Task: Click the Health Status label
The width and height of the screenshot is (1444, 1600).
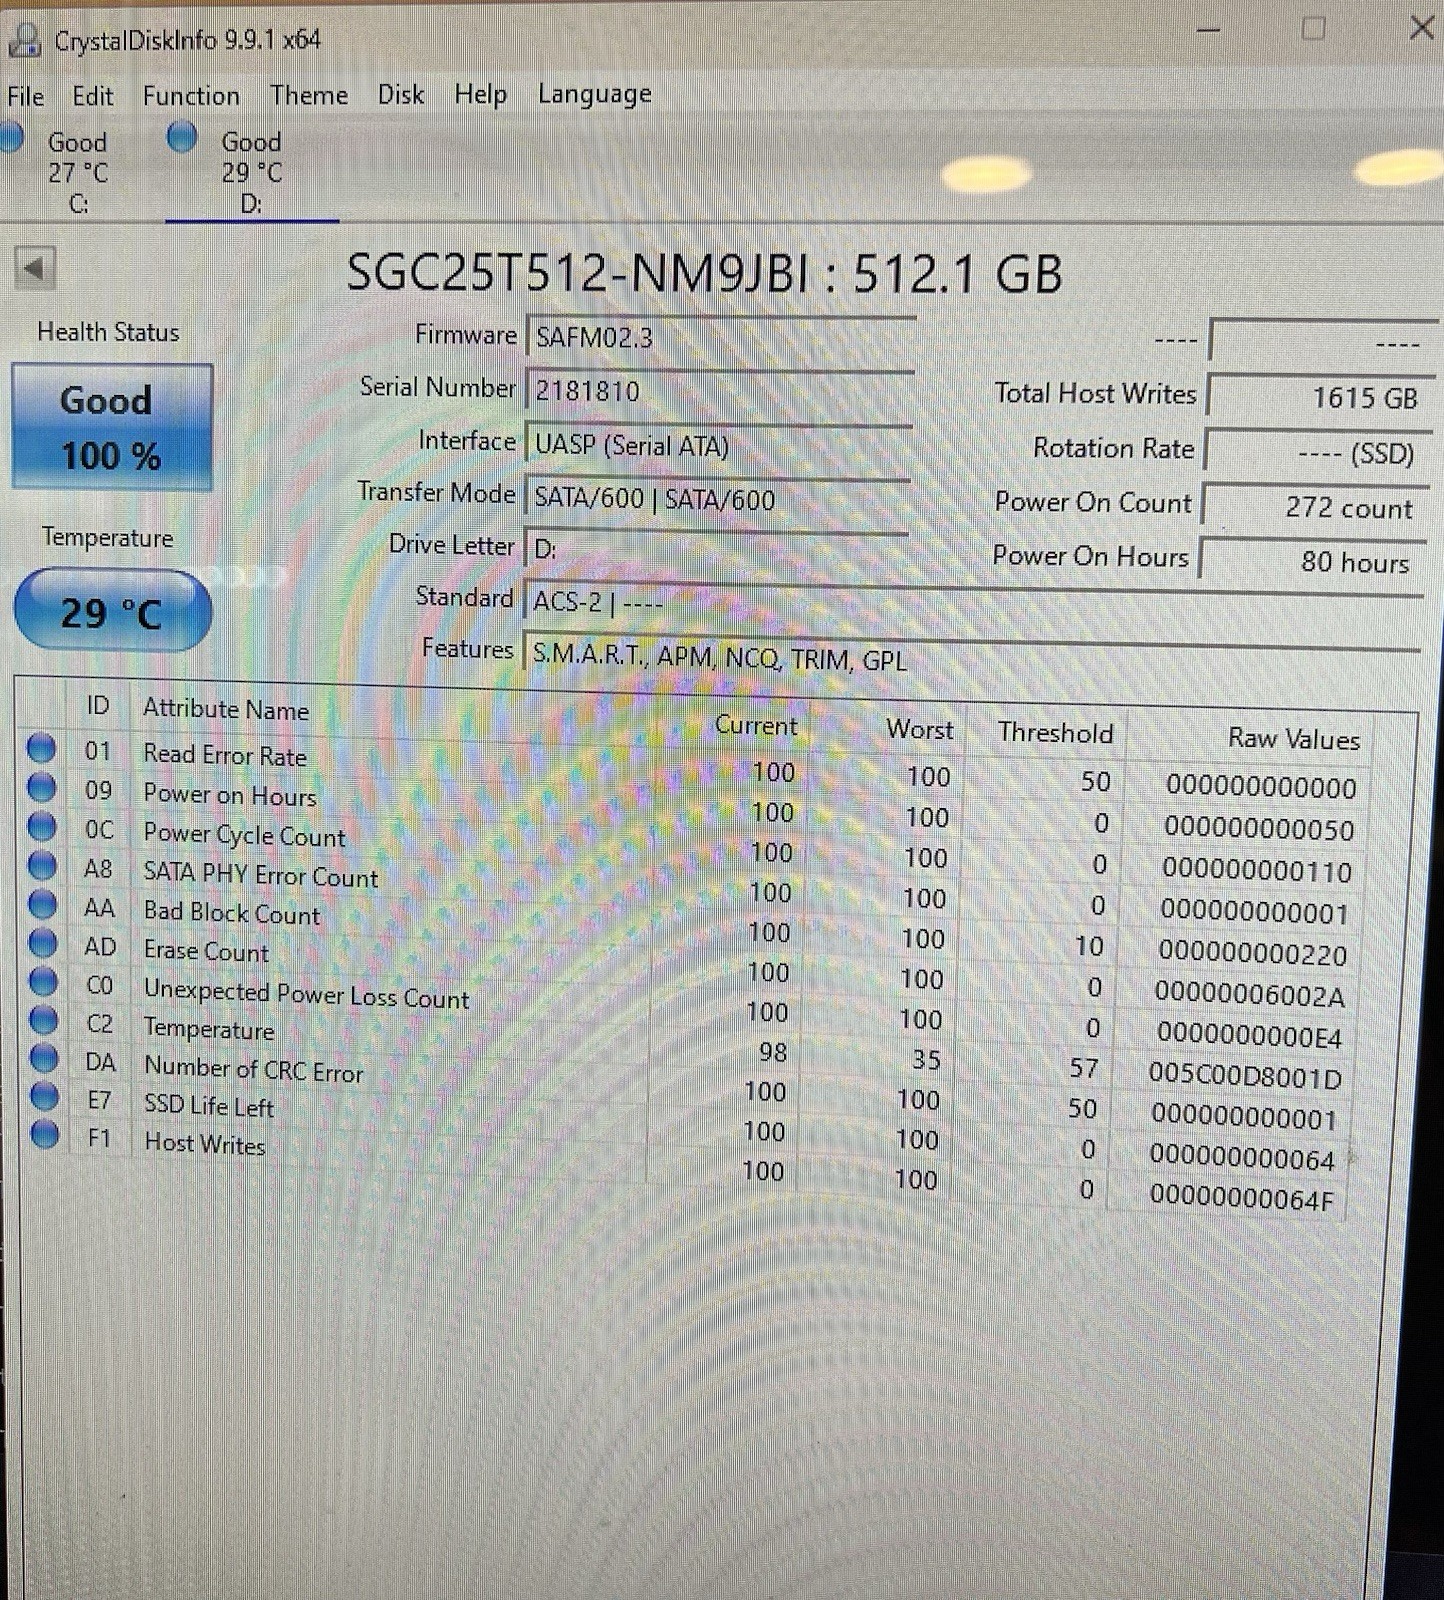Action: pos(108,332)
